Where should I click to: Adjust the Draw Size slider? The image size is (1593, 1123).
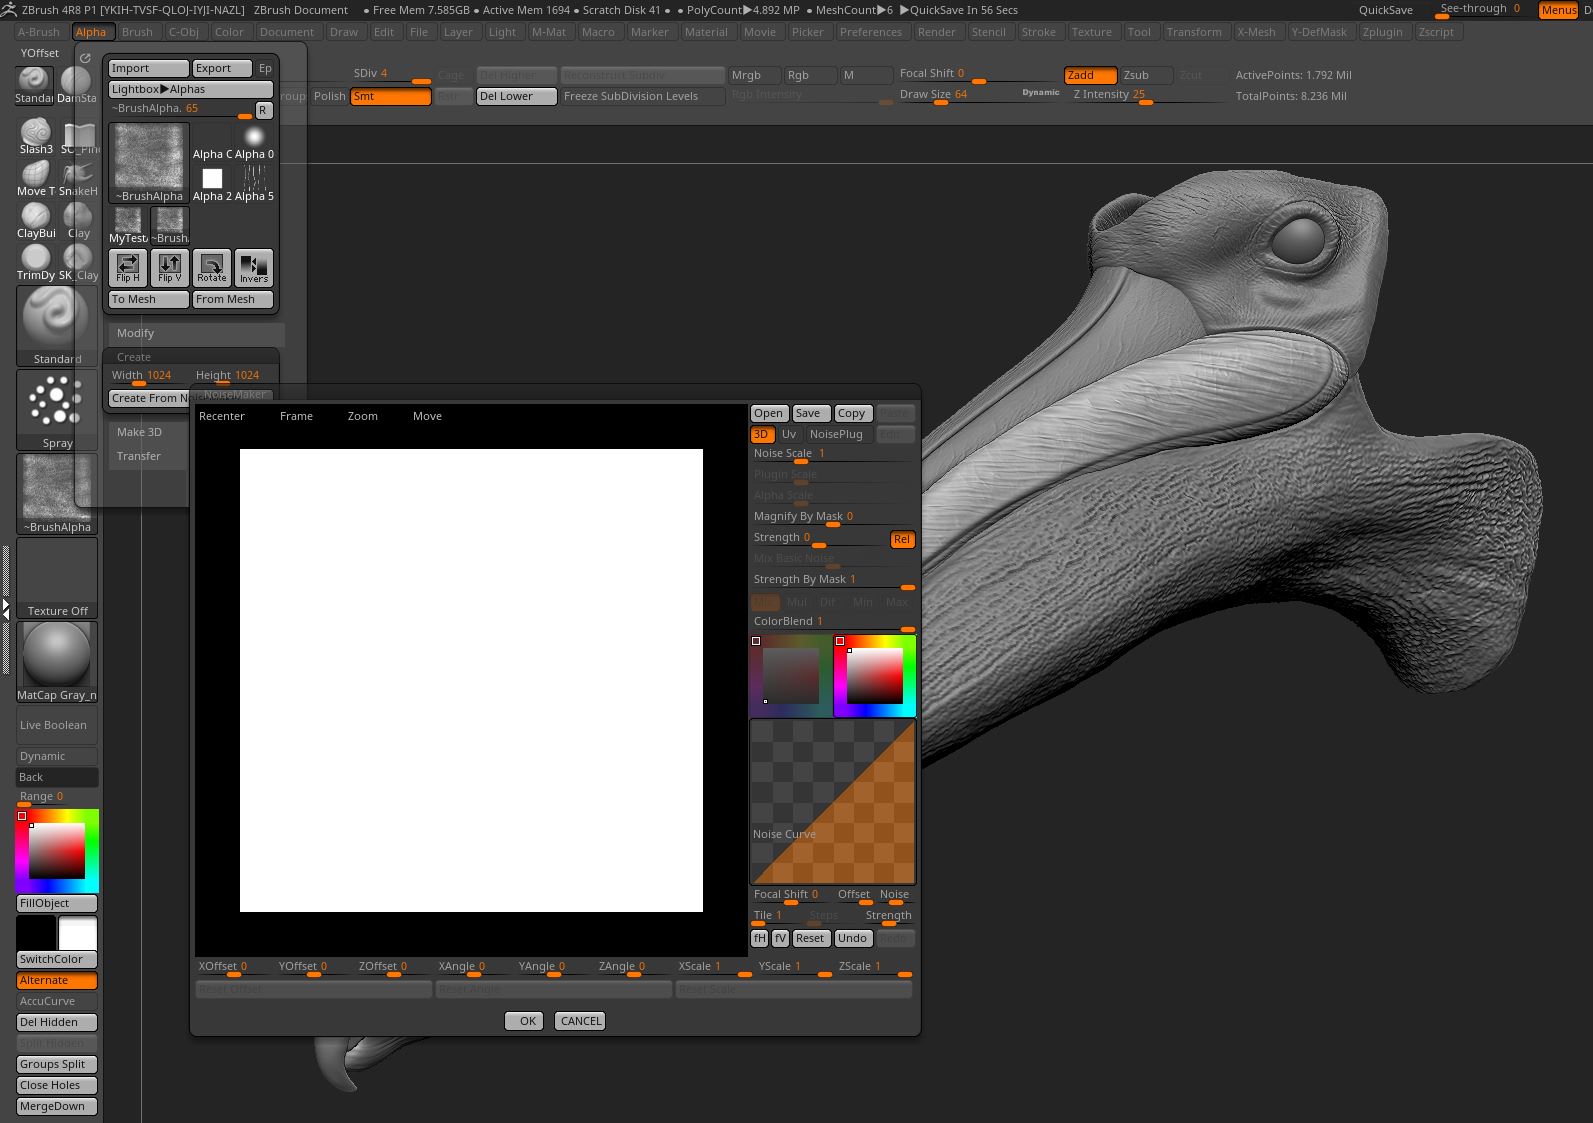[977, 96]
